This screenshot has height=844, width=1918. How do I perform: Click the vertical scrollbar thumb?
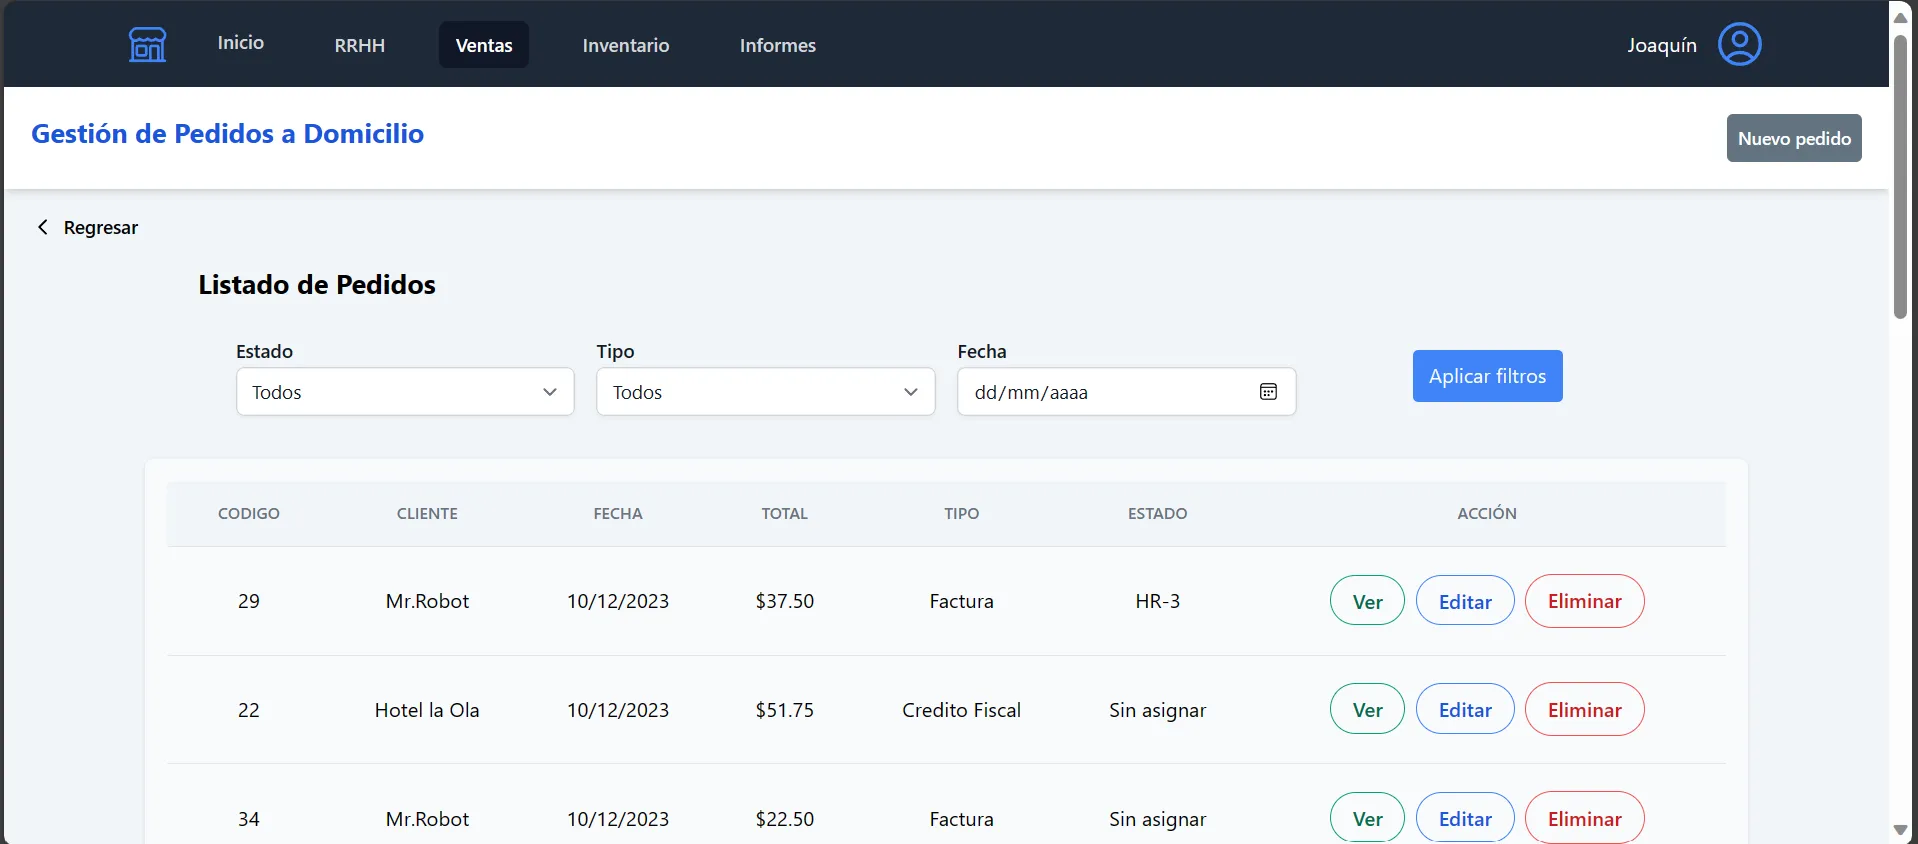(1900, 176)
